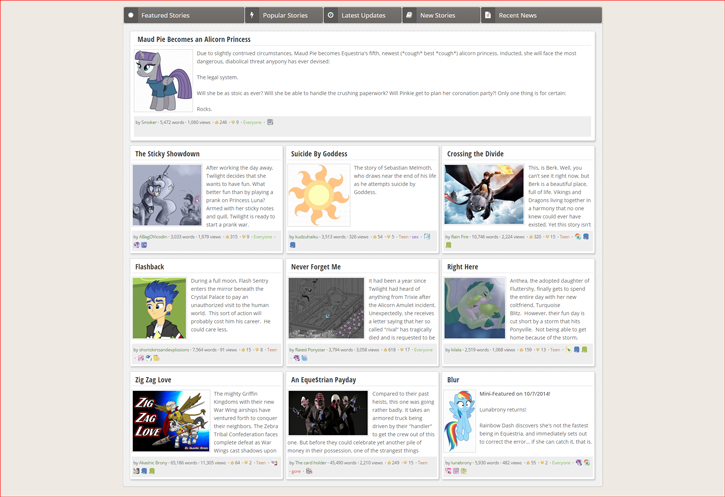
Task: Click the green tag icon below Rain Fire byline
Action: [x=449, y=245]
